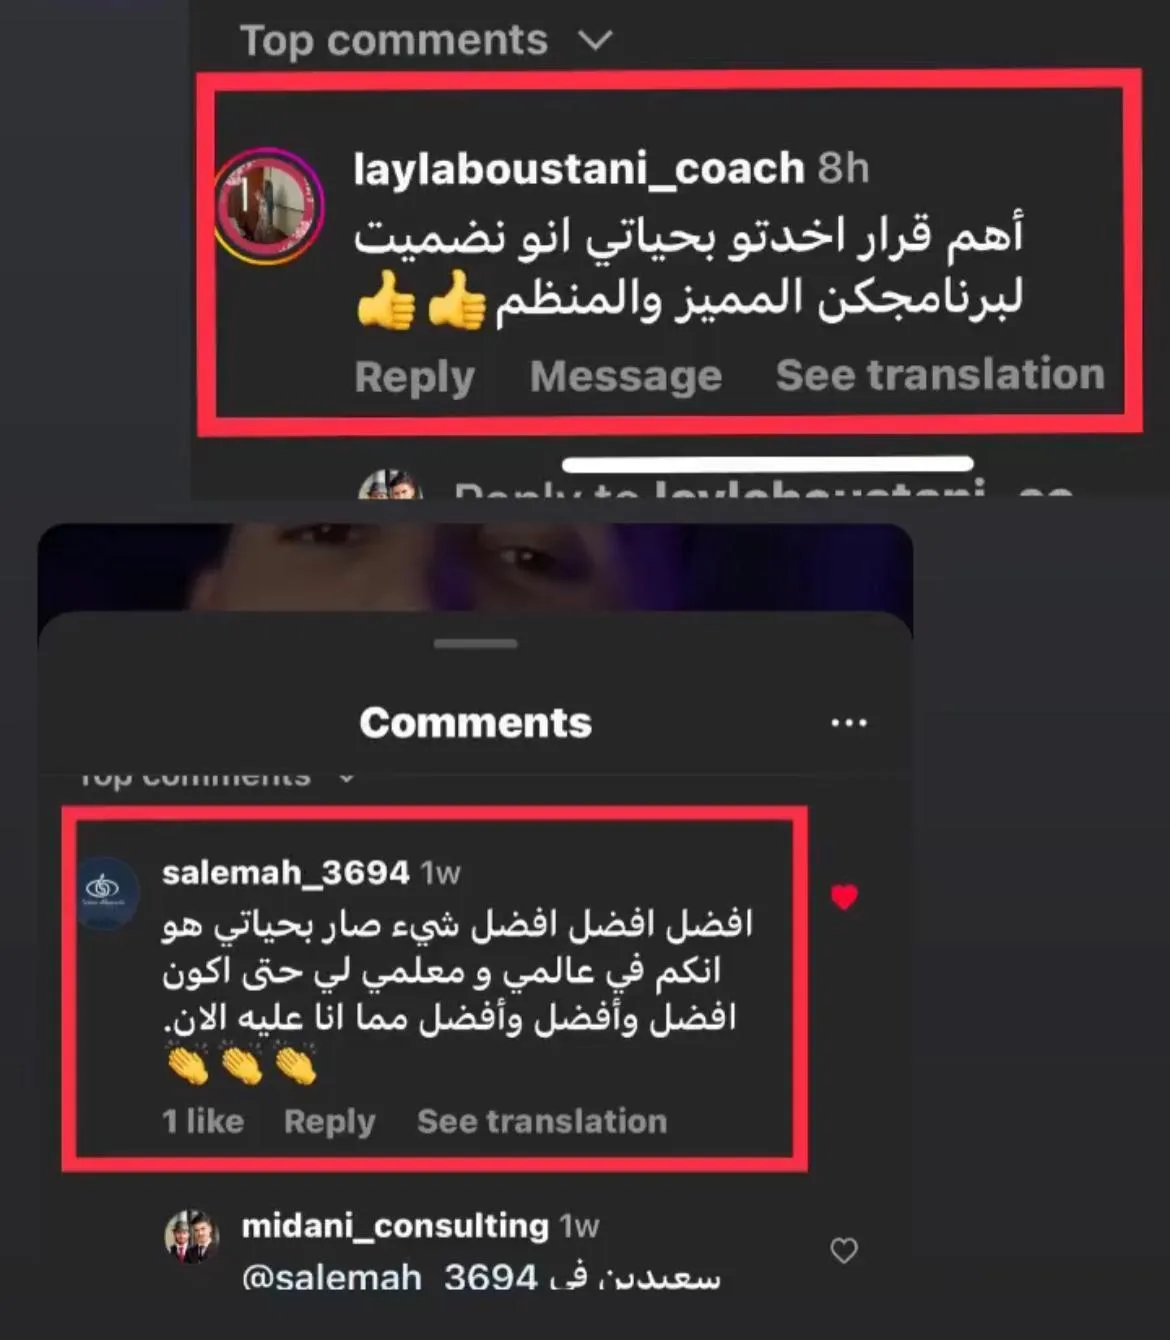
Task: Like midani_consulting reply with heart outline
Action: tap(844, 1250)
